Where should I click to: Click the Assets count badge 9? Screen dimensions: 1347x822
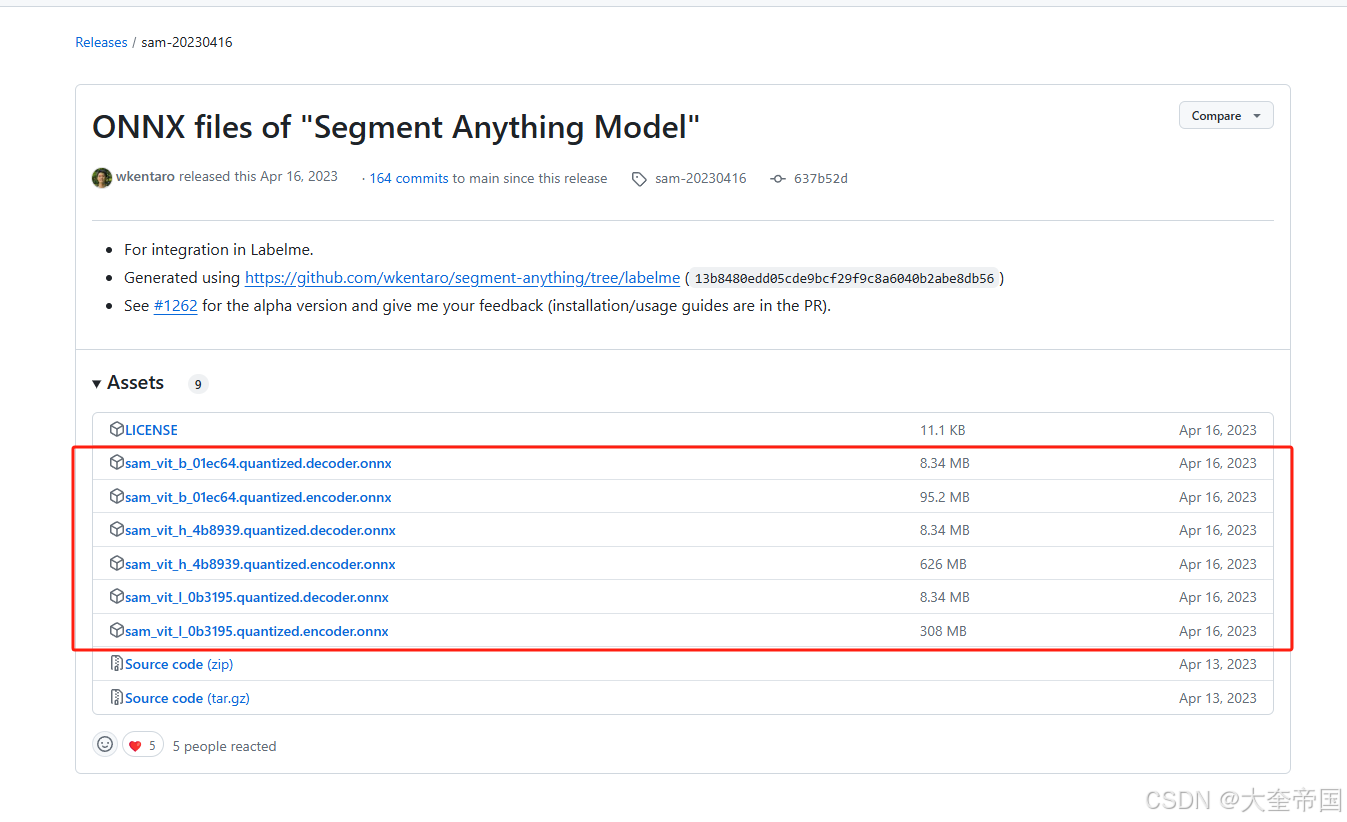(198, 384)
